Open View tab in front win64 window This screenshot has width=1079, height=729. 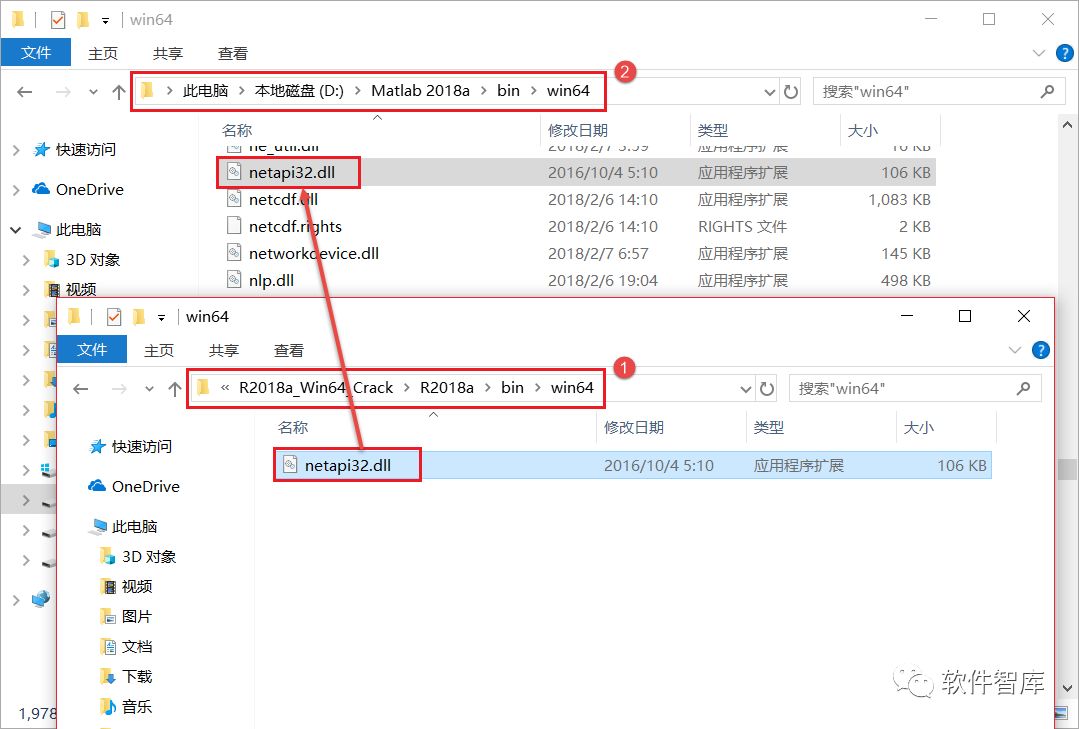click(x=288, y=350)
